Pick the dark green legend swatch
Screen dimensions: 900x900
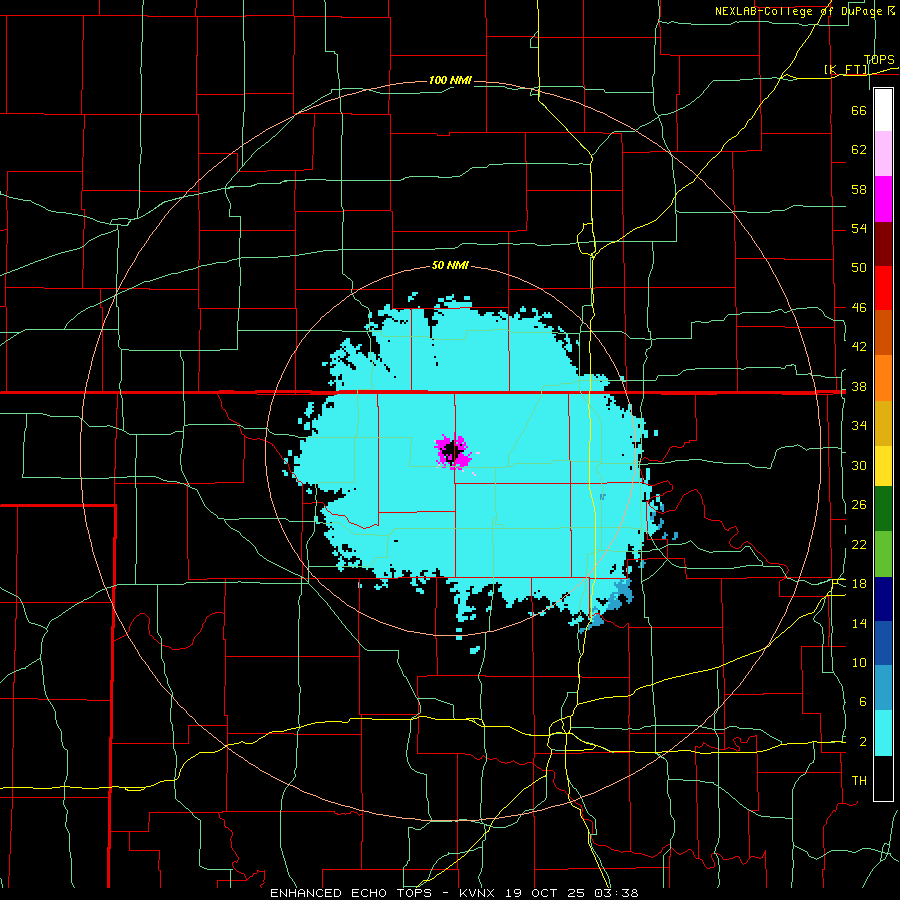[x=883, y=509]
